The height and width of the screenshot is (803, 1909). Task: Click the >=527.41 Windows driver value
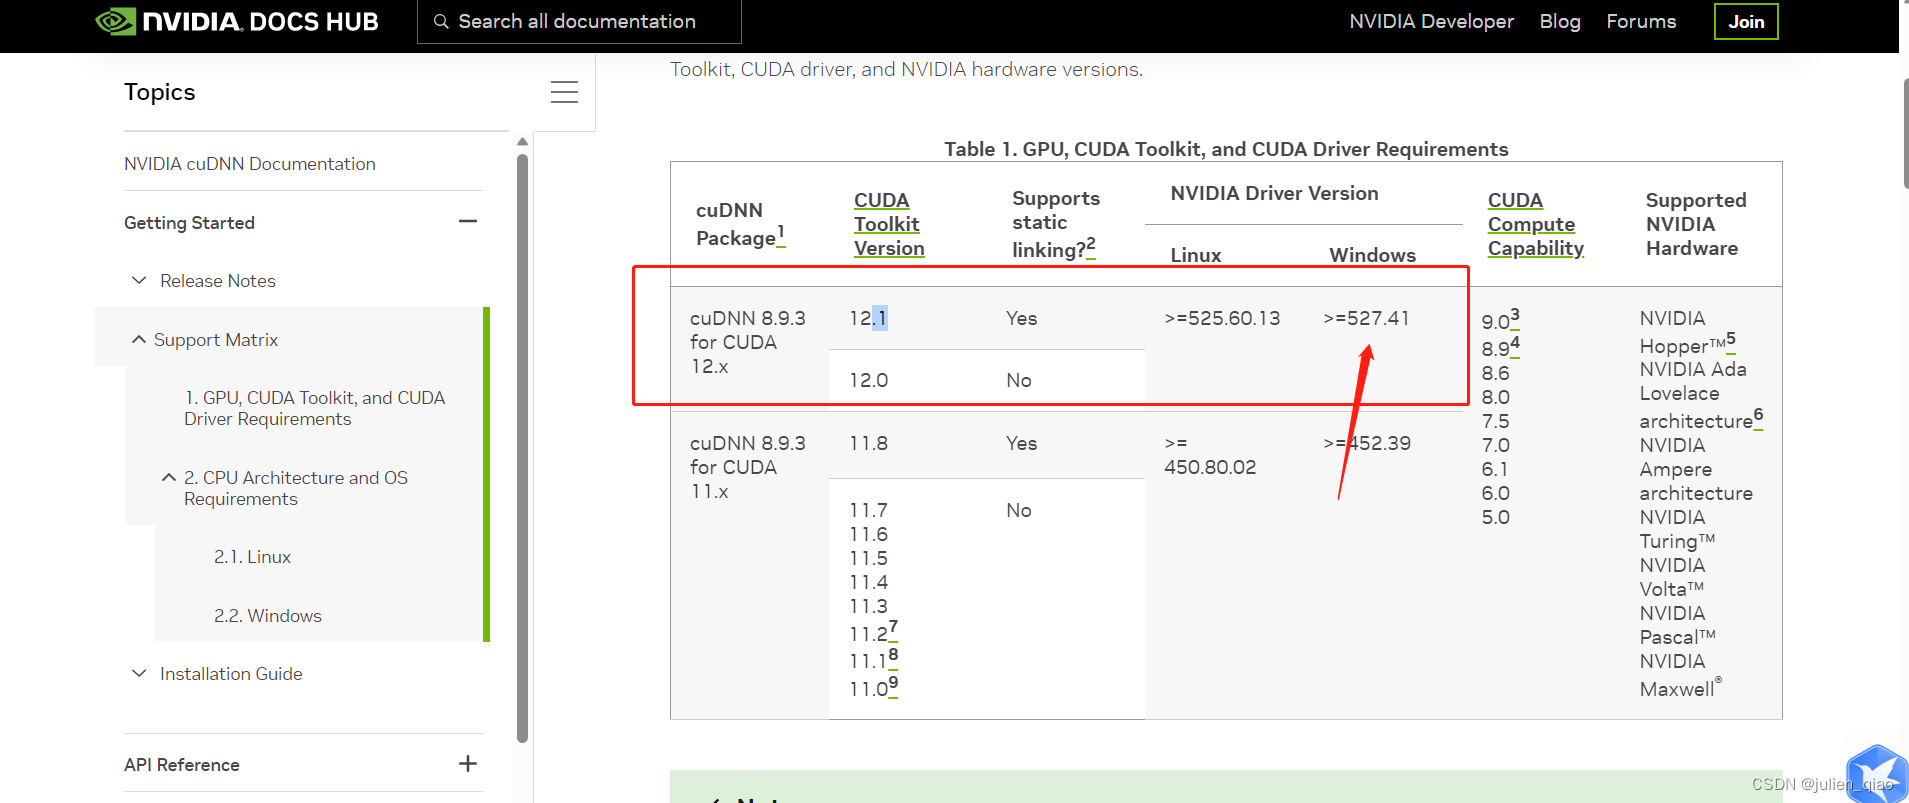coord(1366,318)
